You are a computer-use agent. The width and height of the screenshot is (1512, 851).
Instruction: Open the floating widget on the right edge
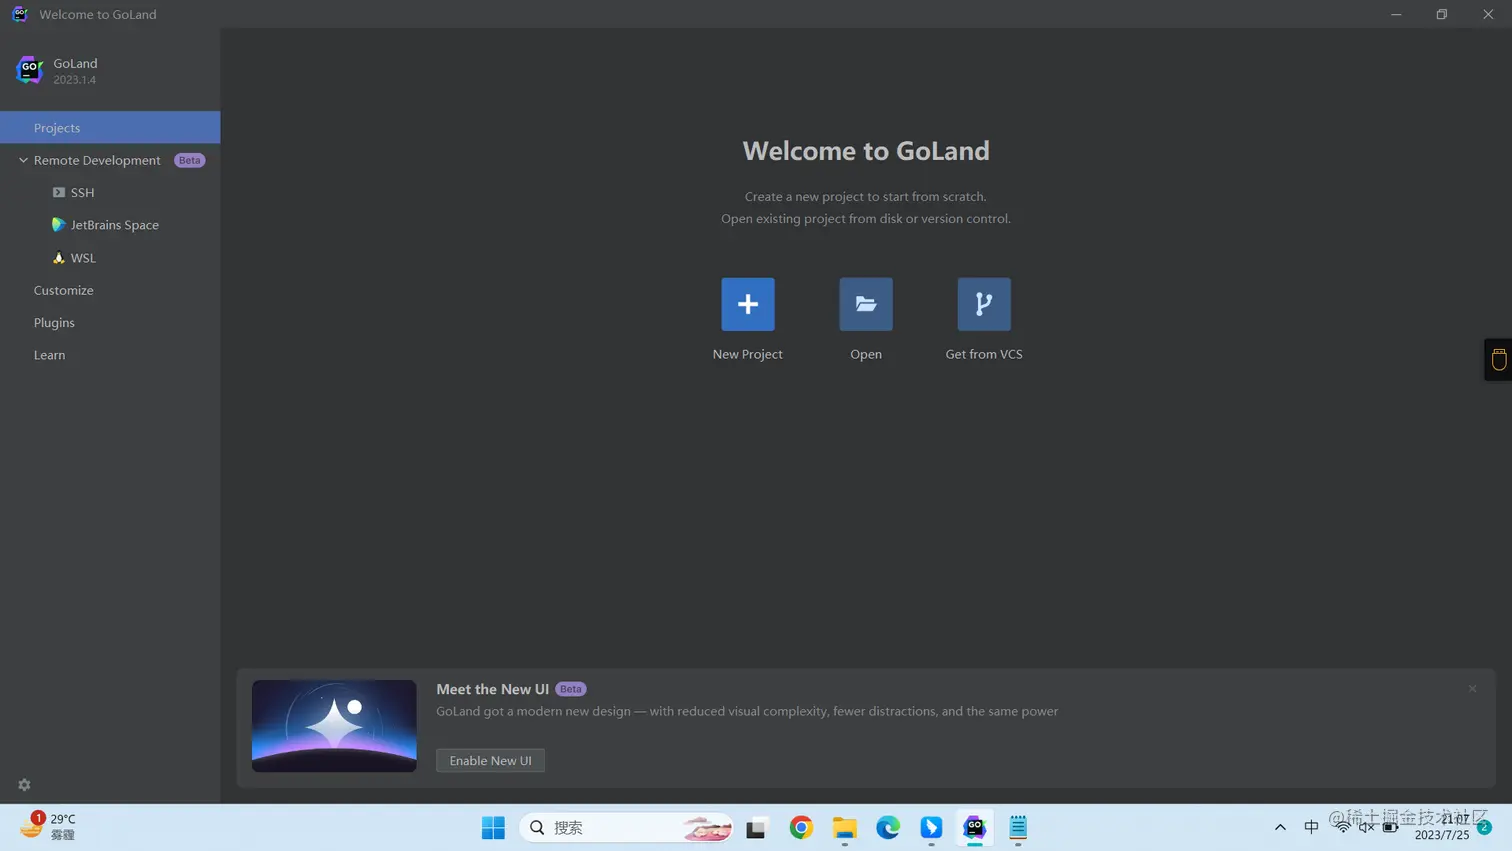(x=1498, y=360)
